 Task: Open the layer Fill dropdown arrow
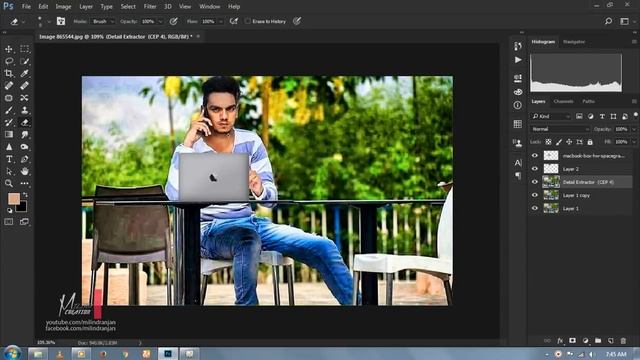(634, 142)
